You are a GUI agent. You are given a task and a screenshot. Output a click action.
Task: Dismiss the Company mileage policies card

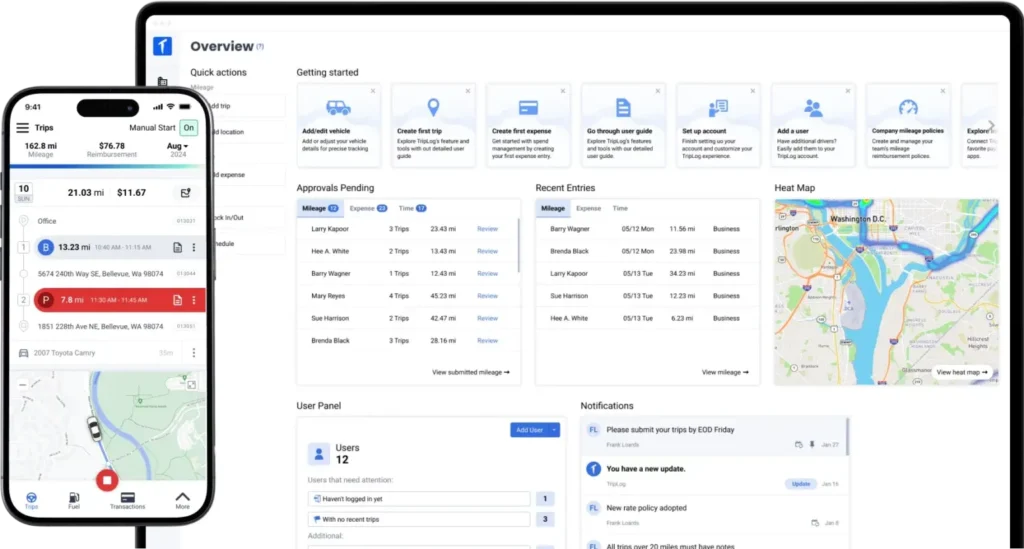point(943,91)
